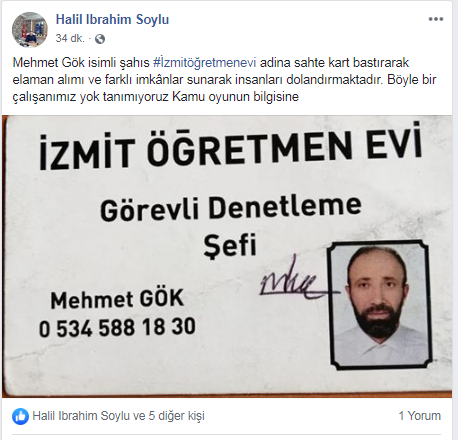Open the poster's round profile picture
458x440 pixels.
click(30, 30)
